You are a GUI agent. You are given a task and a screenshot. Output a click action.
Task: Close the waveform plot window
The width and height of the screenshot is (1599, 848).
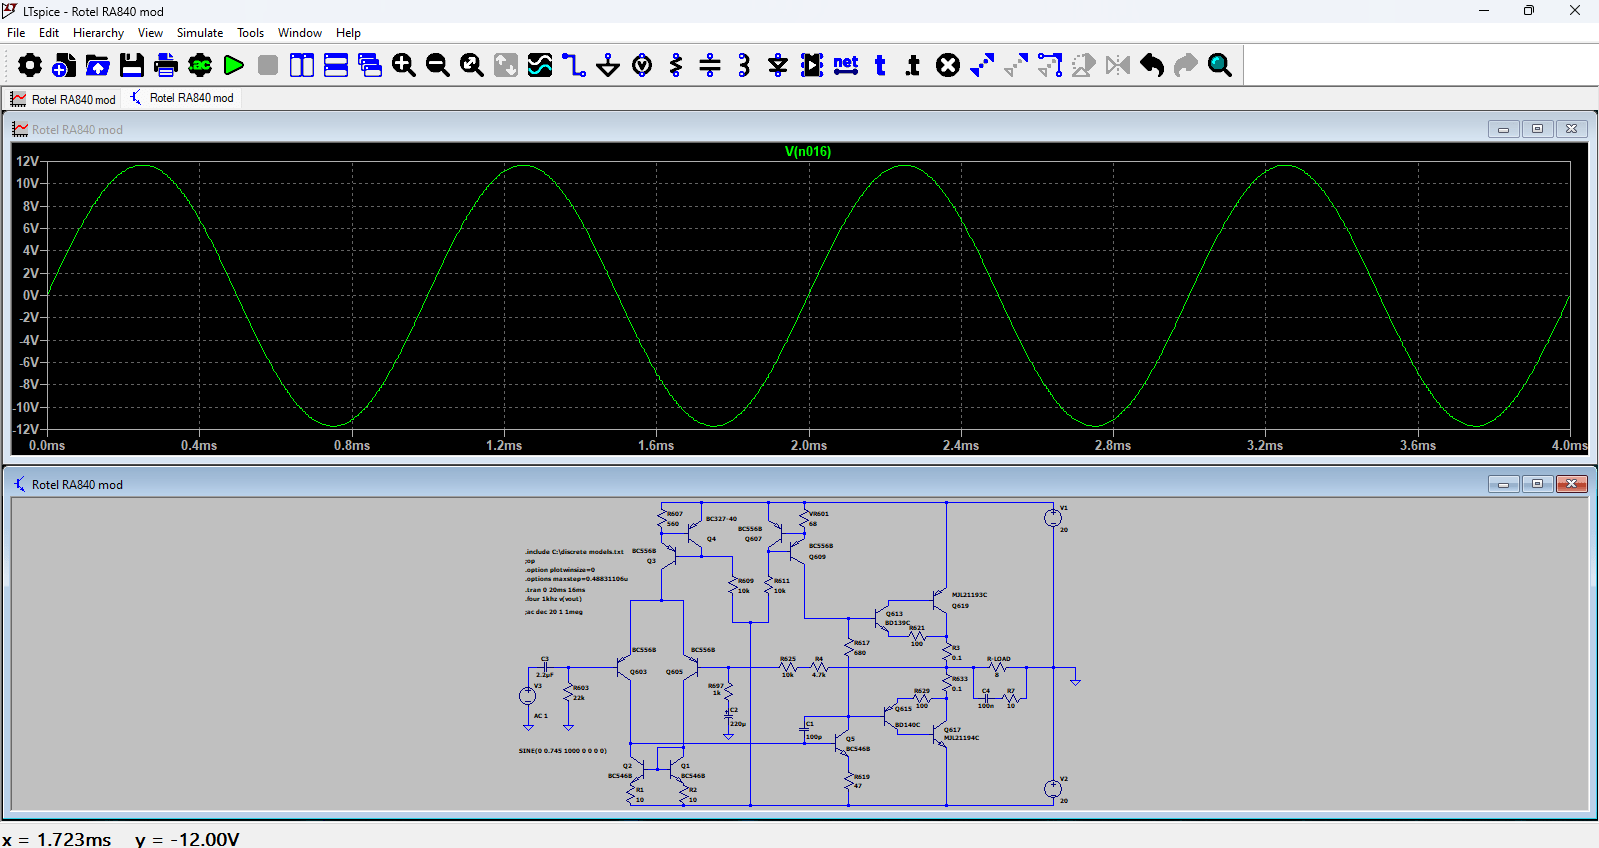coord(1571,129)
